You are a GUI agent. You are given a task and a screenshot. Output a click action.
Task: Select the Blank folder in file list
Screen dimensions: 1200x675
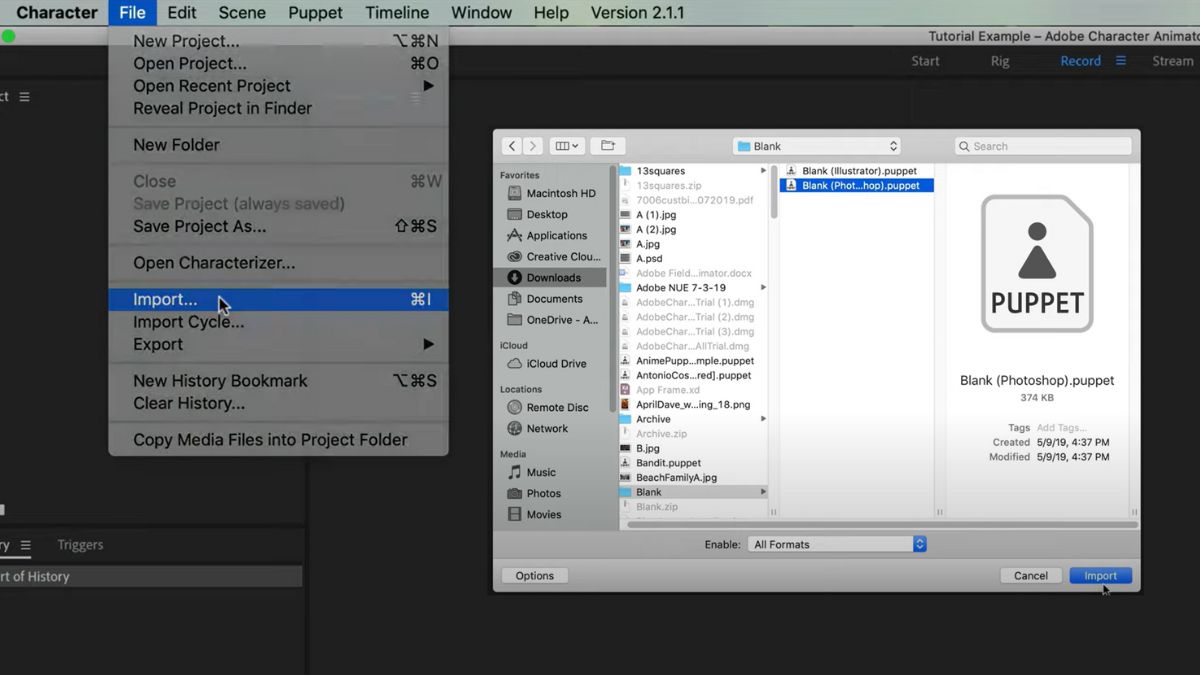pyautogui.click(x=693, y=492)
